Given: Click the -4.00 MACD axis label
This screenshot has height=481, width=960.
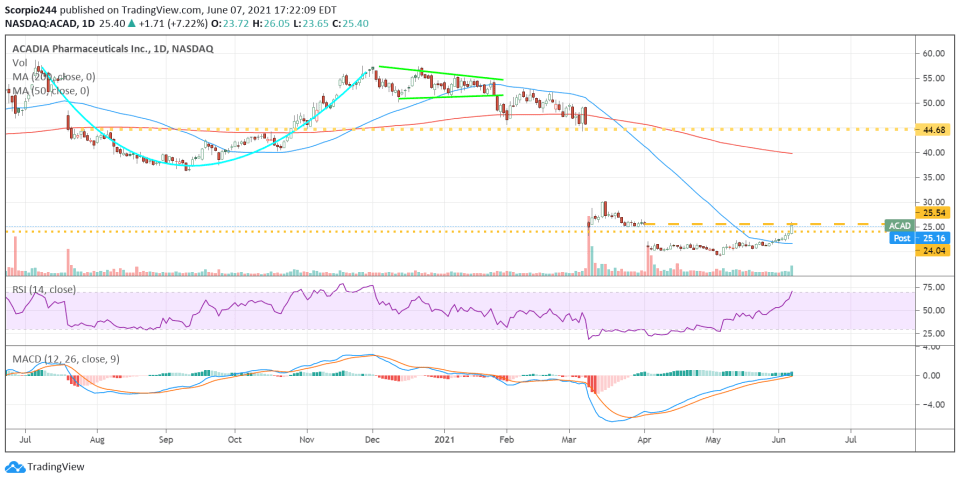Looking at the screenshot, I should 932,405.
